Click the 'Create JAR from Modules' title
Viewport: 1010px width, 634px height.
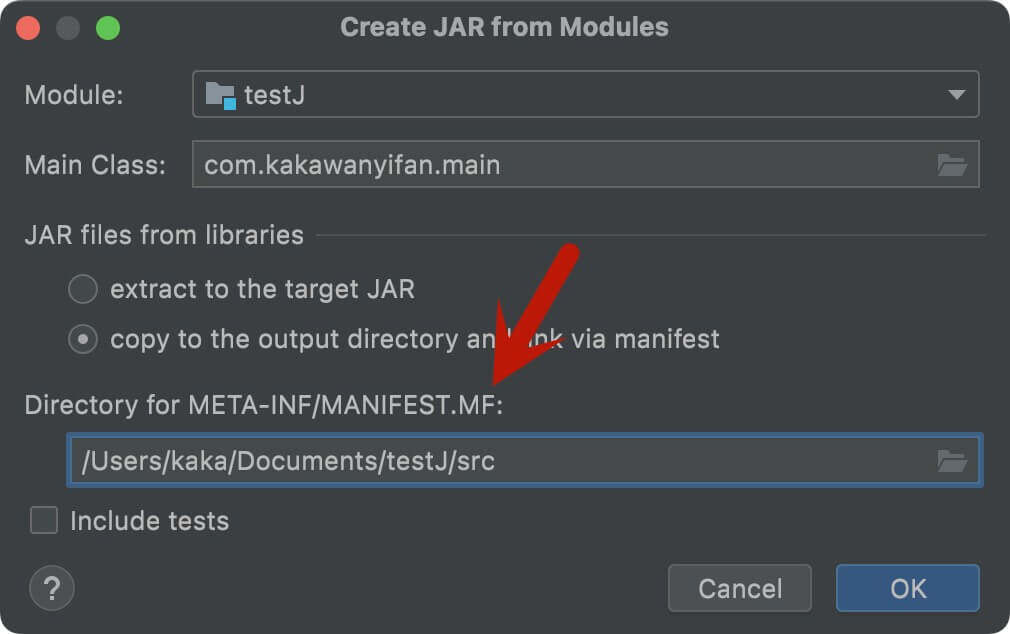point(504,27)
